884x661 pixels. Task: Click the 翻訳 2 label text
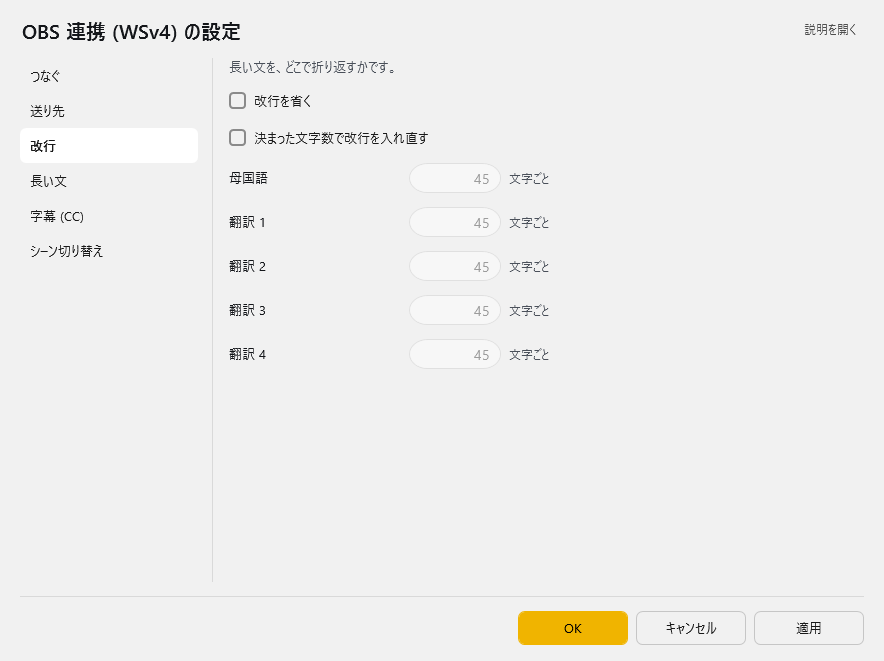tap(247, 266)
